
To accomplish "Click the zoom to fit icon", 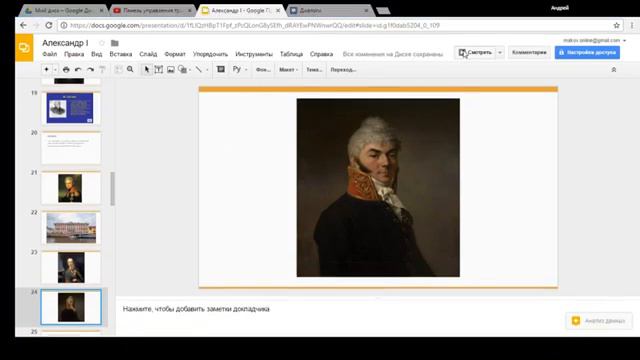I will (118, 70).
